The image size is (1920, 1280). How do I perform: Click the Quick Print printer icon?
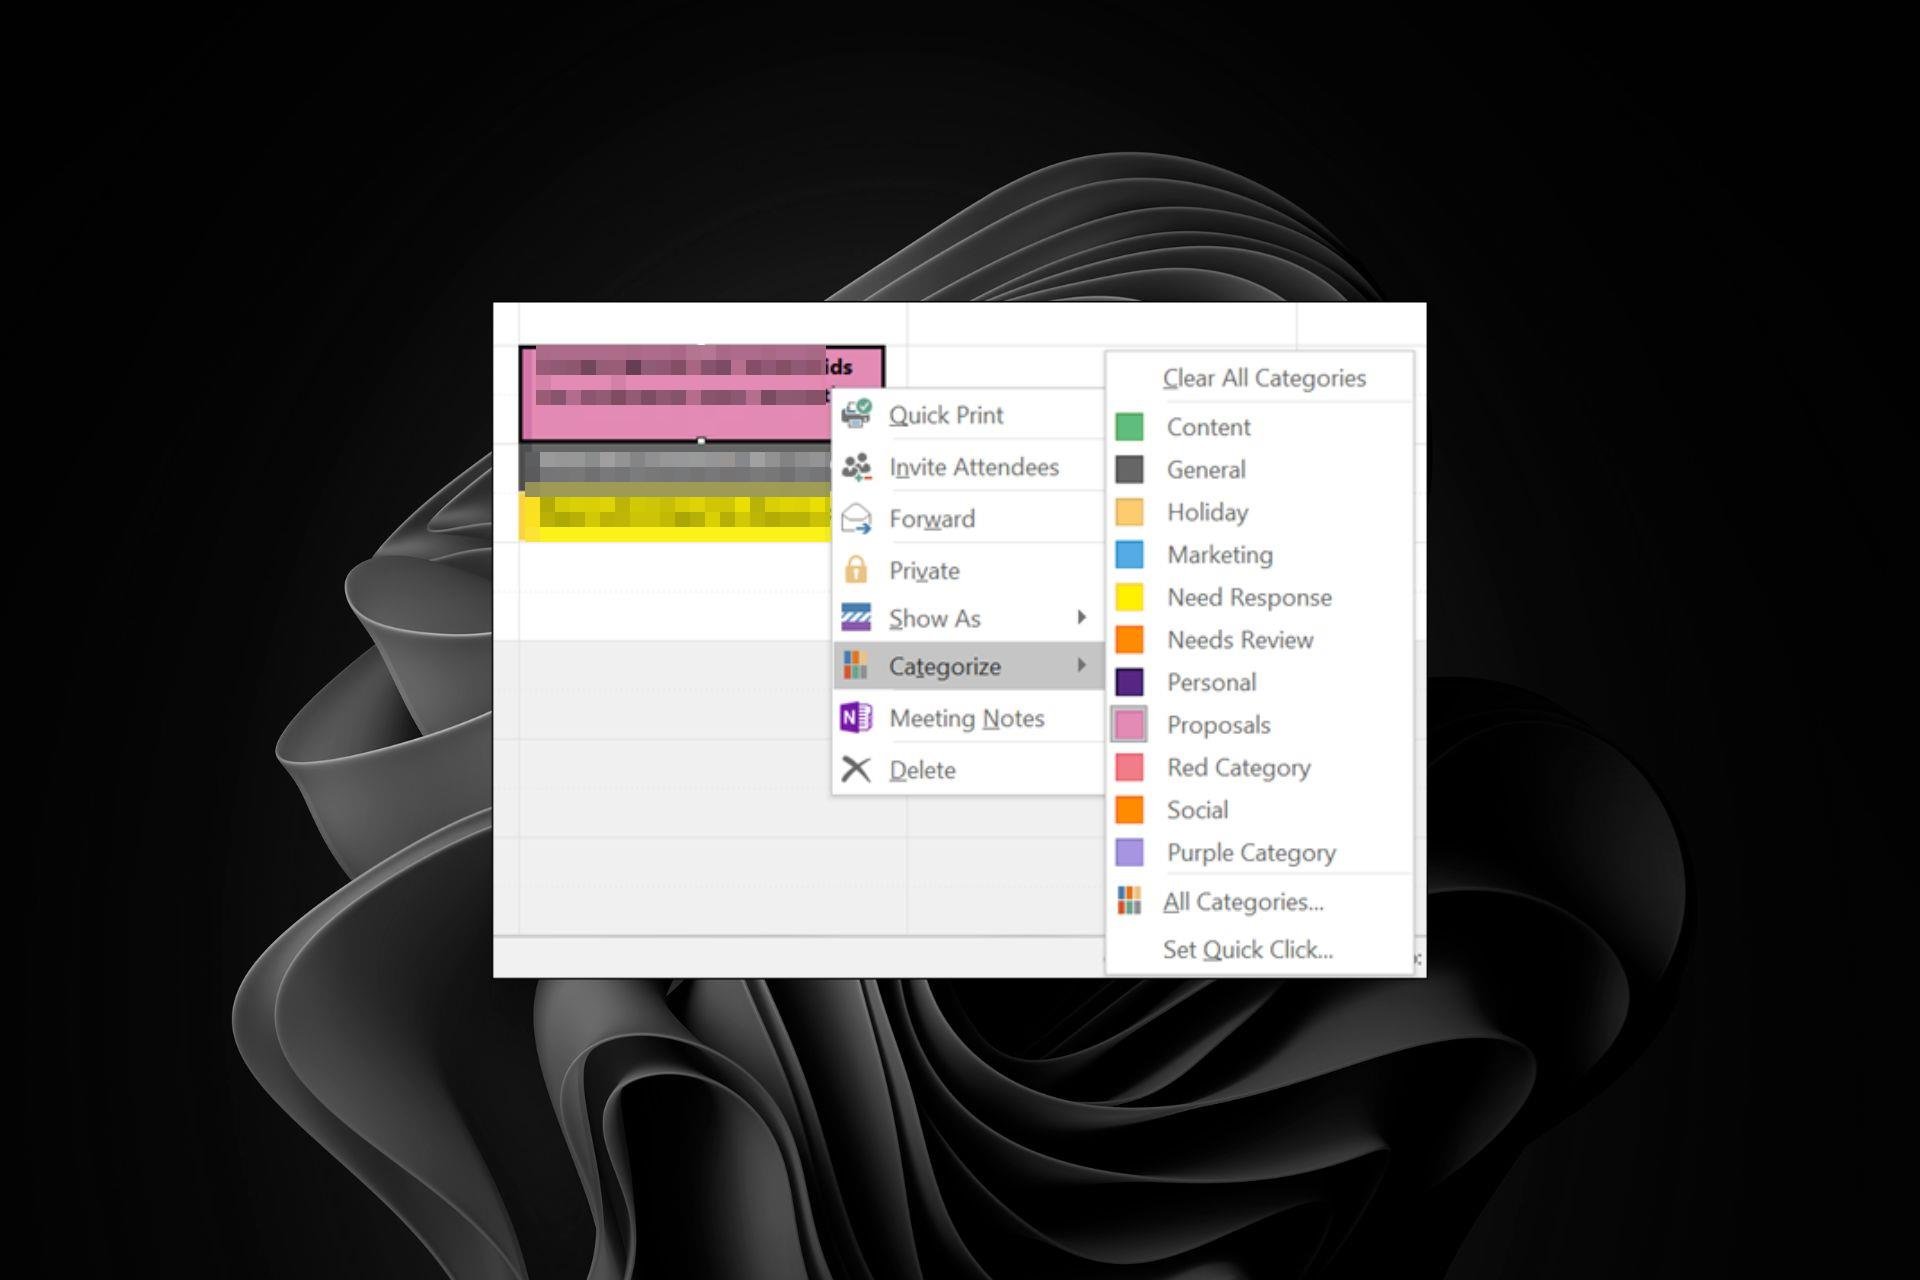tap(856, 414)
